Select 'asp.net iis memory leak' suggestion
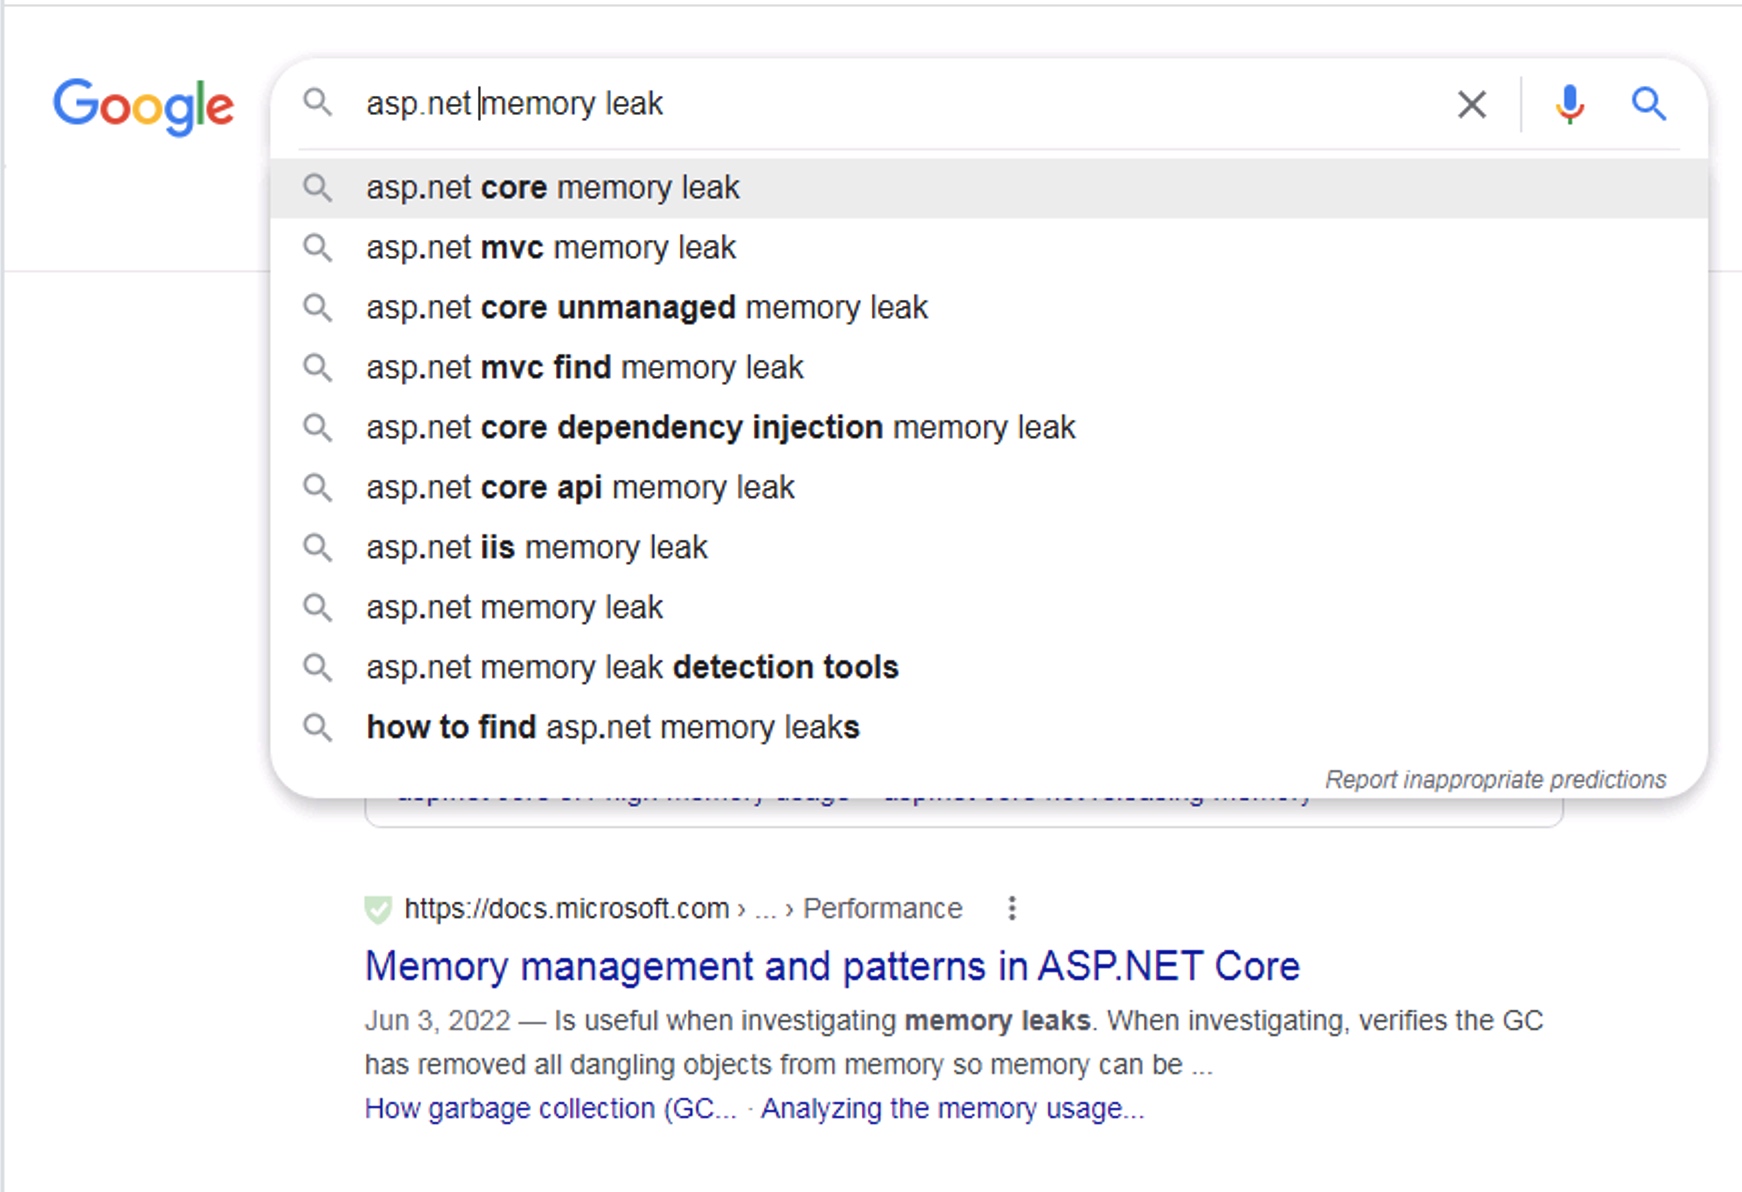Image resolution: width=1742 pixels, height=1192 pixels. point(989,548)
